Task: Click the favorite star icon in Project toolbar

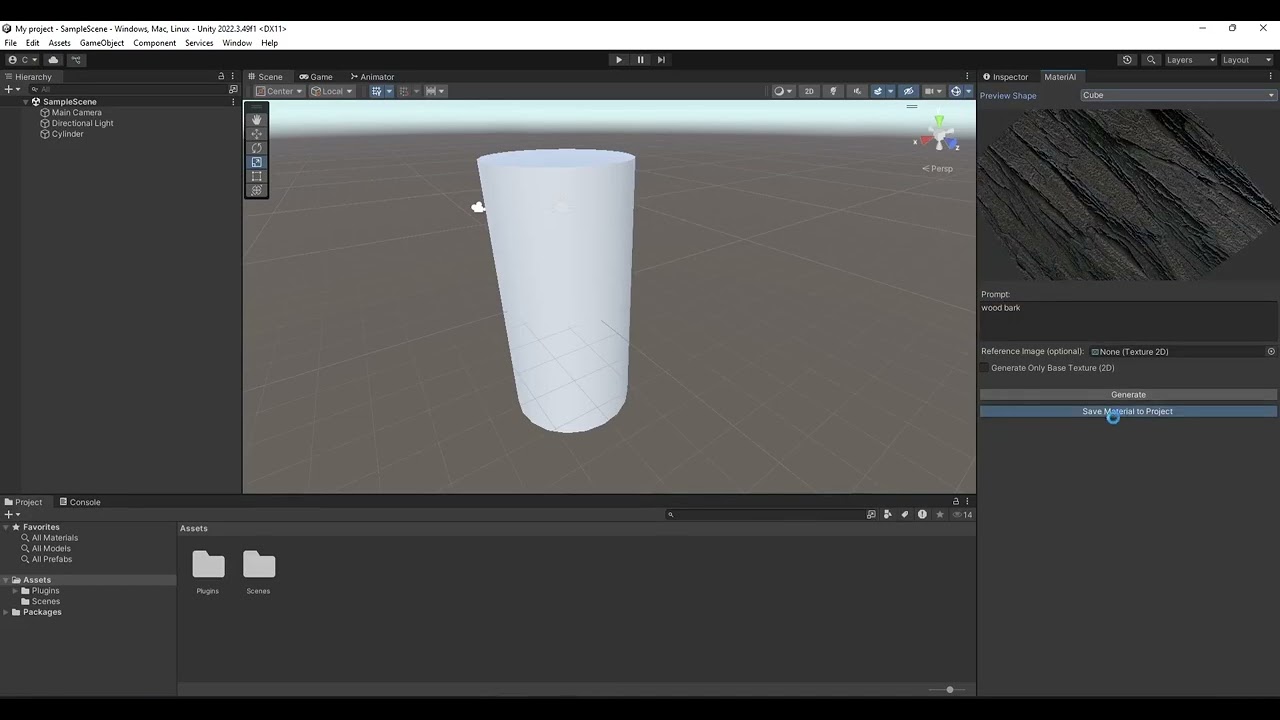Action: pos(939,515)
